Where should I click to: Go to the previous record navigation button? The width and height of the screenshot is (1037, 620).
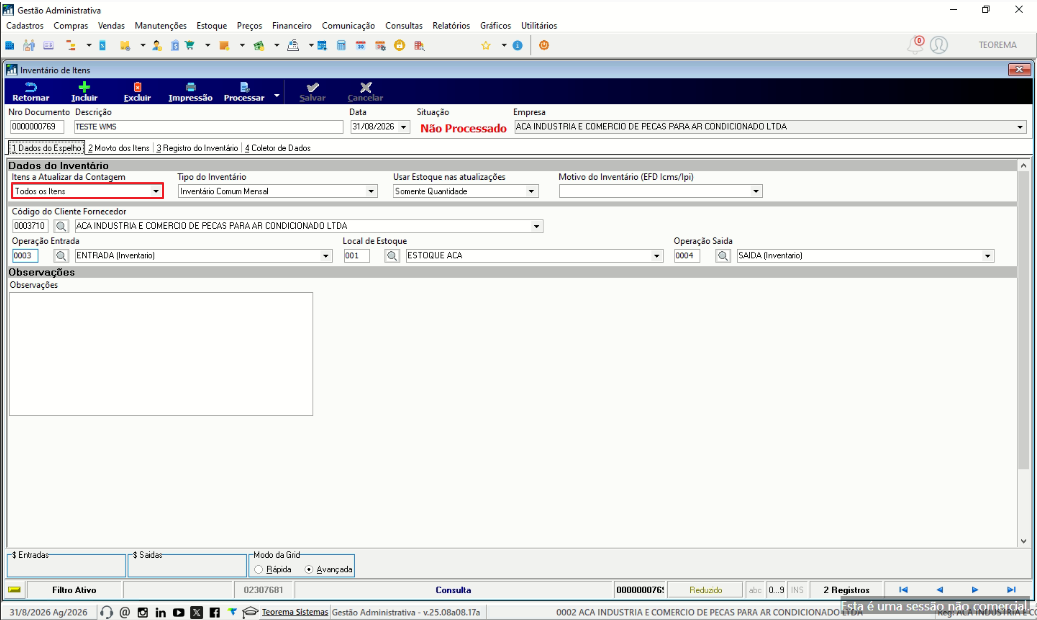940,590
